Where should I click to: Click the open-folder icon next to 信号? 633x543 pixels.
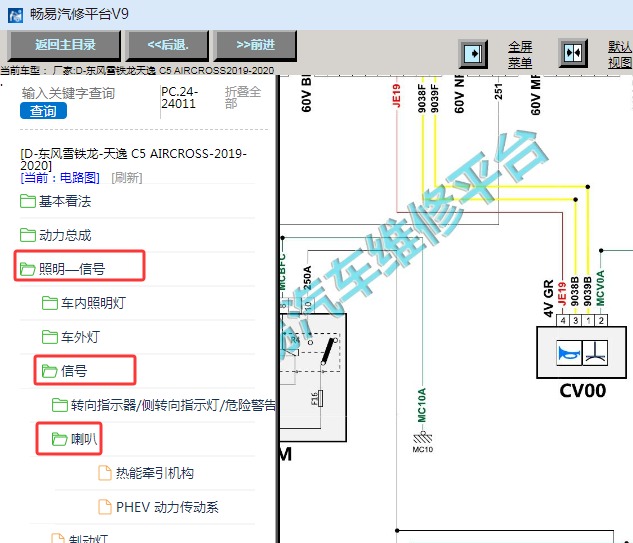pyautogui.click(x=50, y=370)
